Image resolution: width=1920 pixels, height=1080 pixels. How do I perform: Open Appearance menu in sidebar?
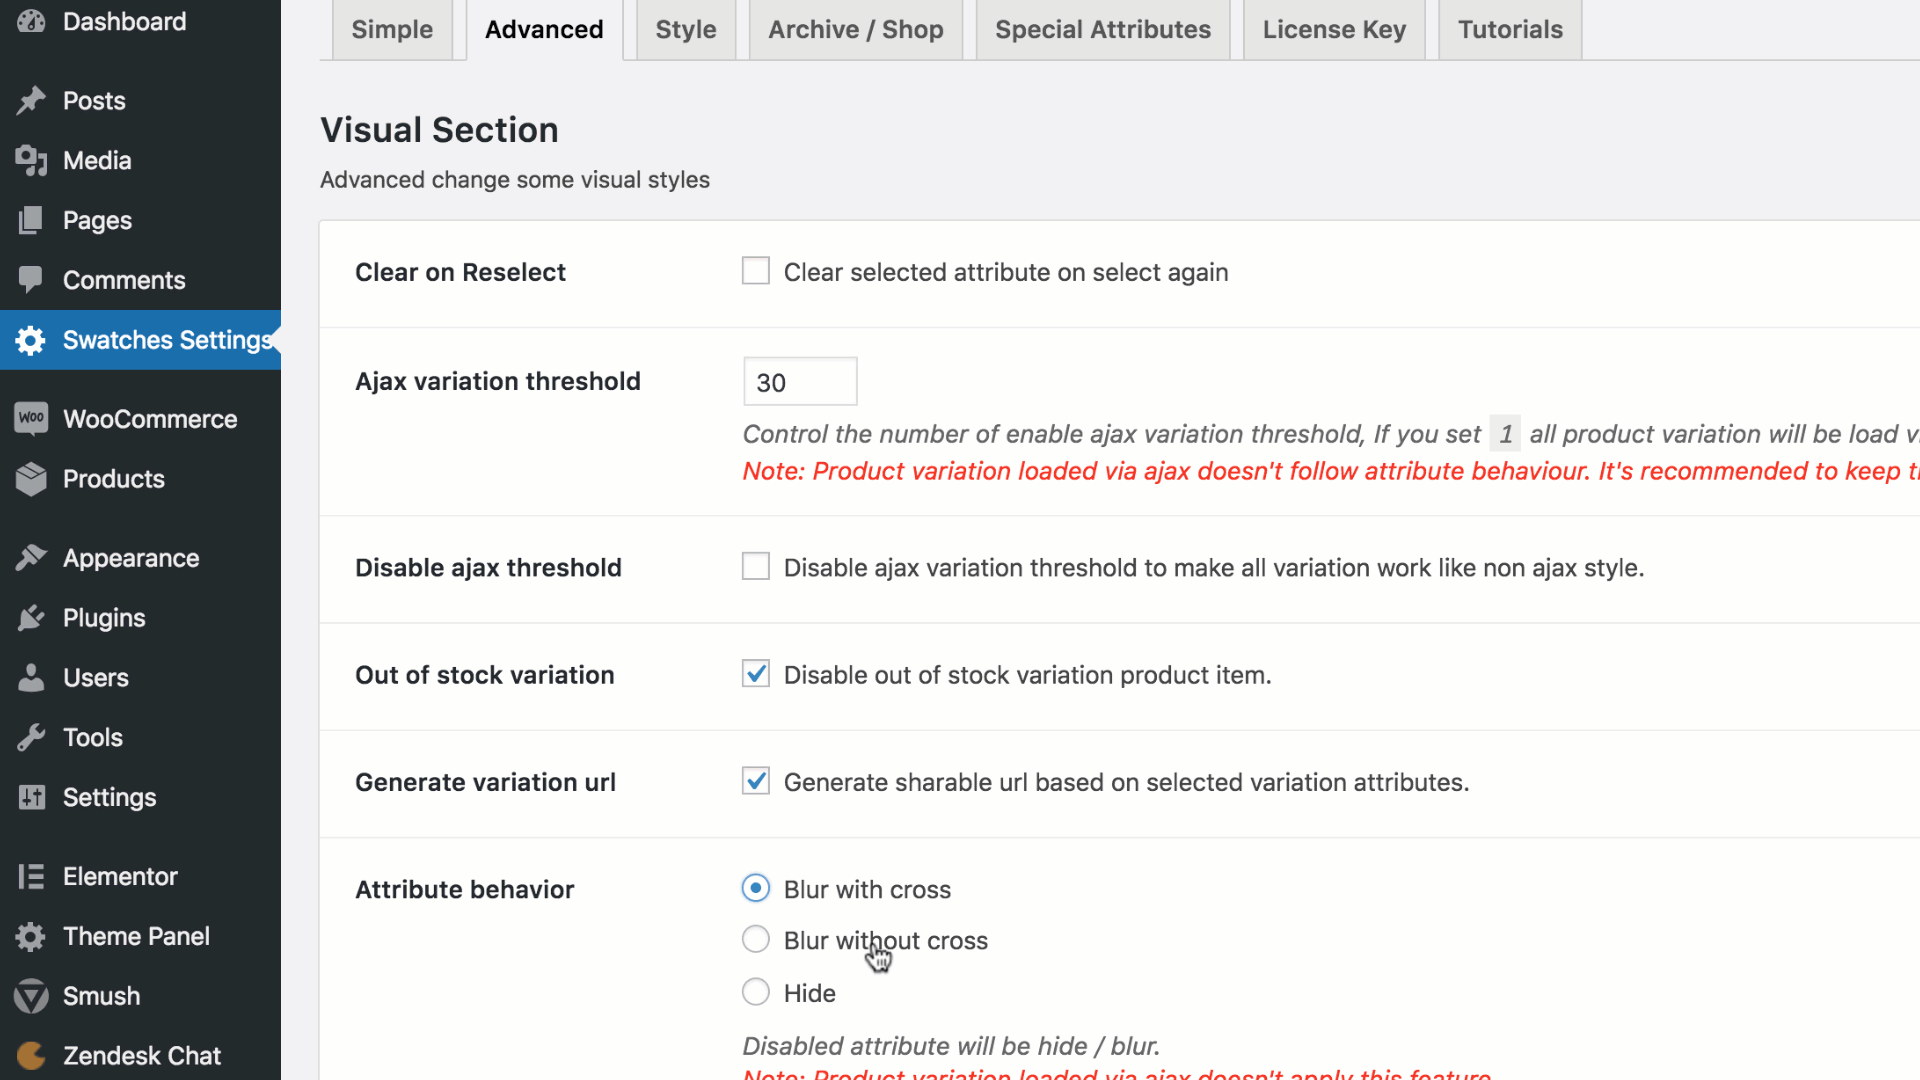(131, 558)
